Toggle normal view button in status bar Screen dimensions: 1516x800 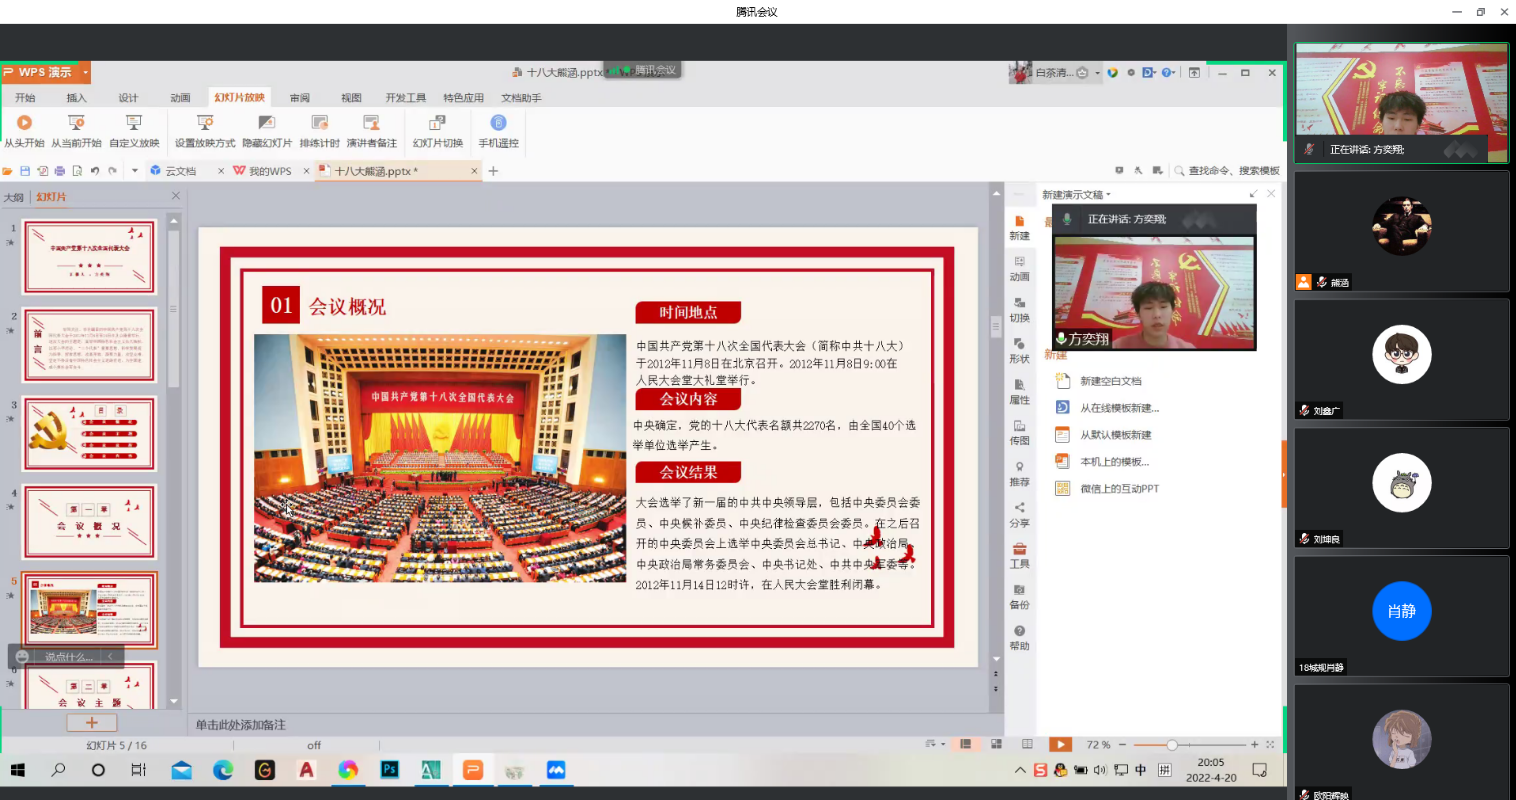click(965, 744)
